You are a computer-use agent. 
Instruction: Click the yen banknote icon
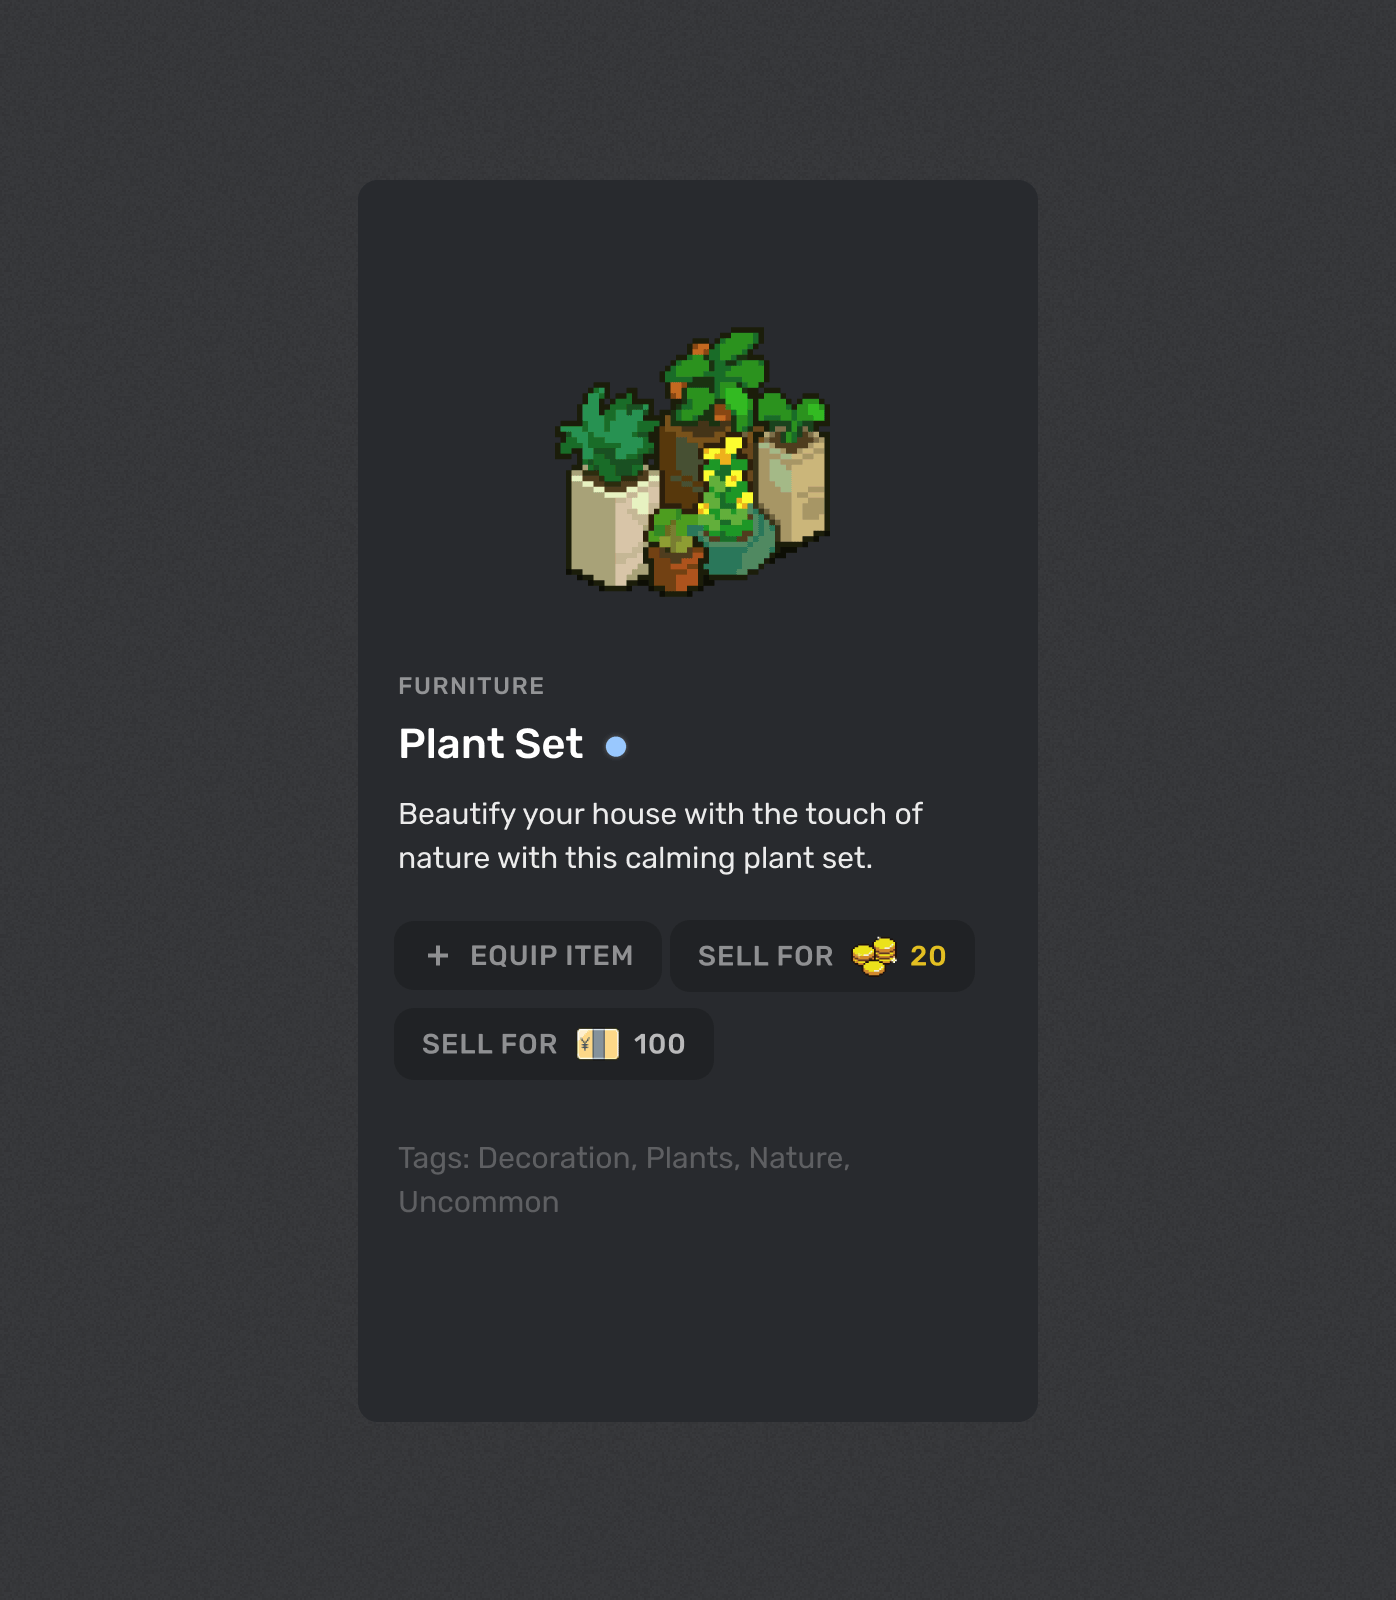(x=598, y=1044)
